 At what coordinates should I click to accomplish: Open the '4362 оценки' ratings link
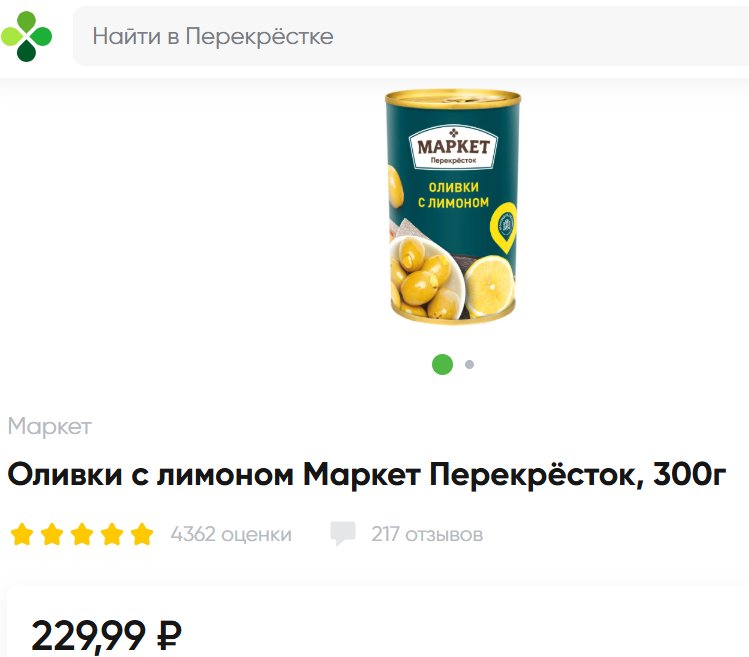tap(231, 534)
